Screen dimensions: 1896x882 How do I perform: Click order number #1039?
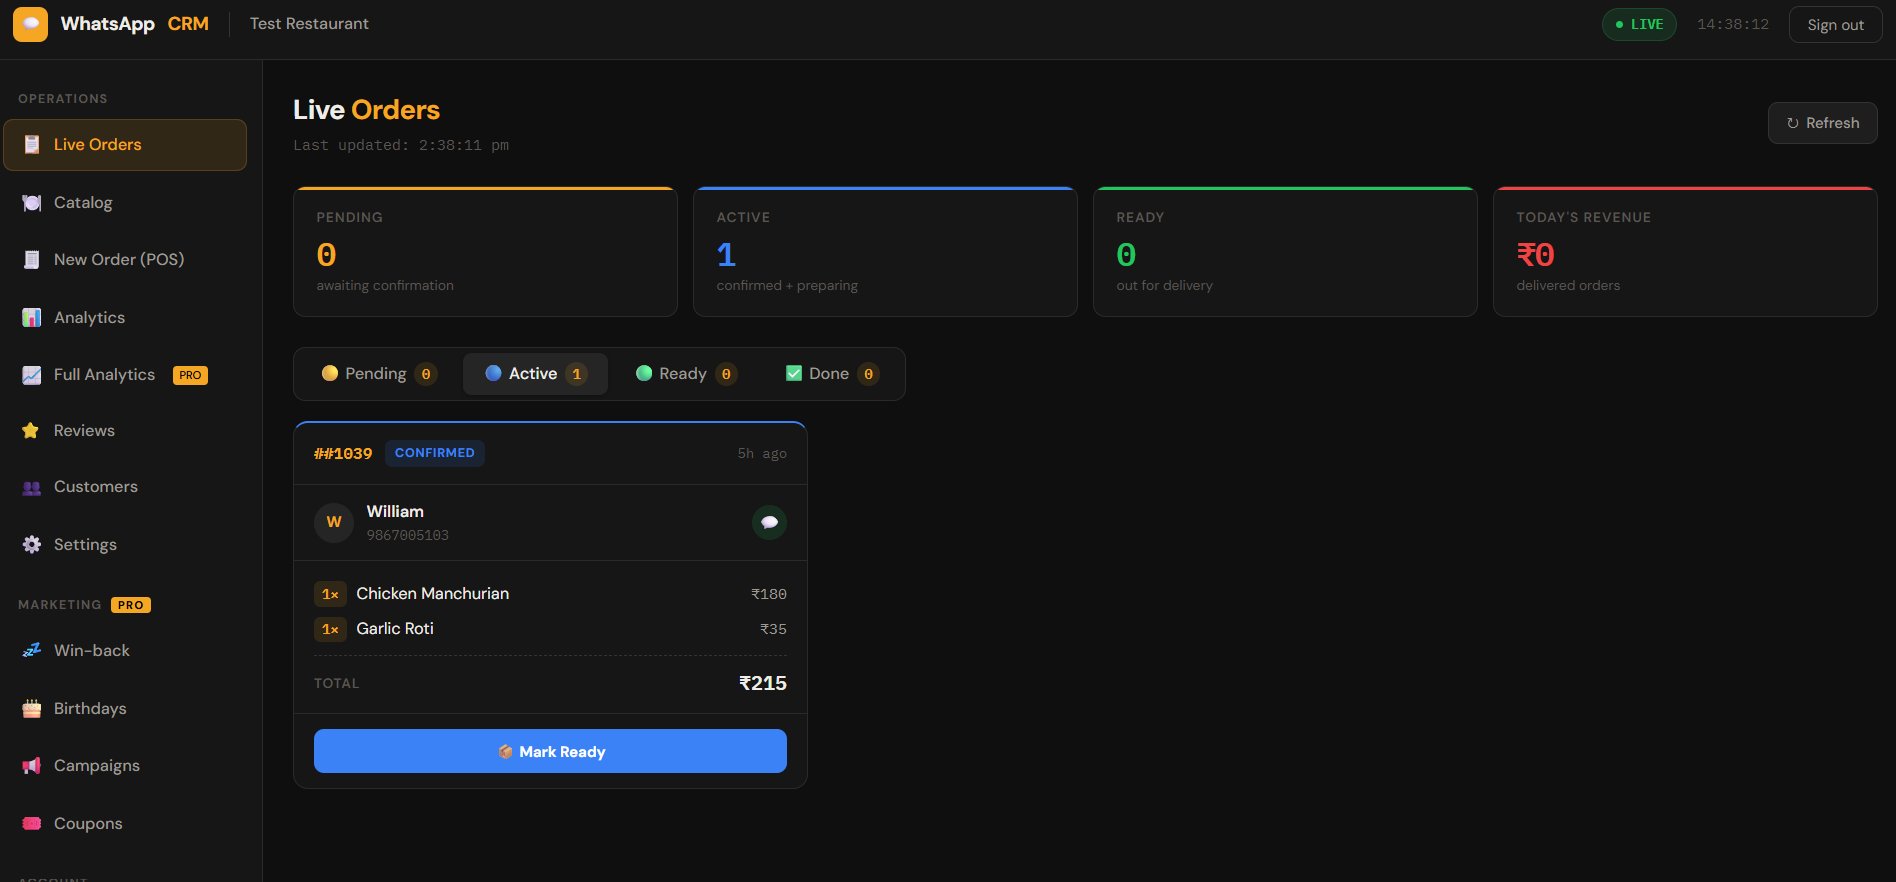pyautogui.click(x=343, y=454)
